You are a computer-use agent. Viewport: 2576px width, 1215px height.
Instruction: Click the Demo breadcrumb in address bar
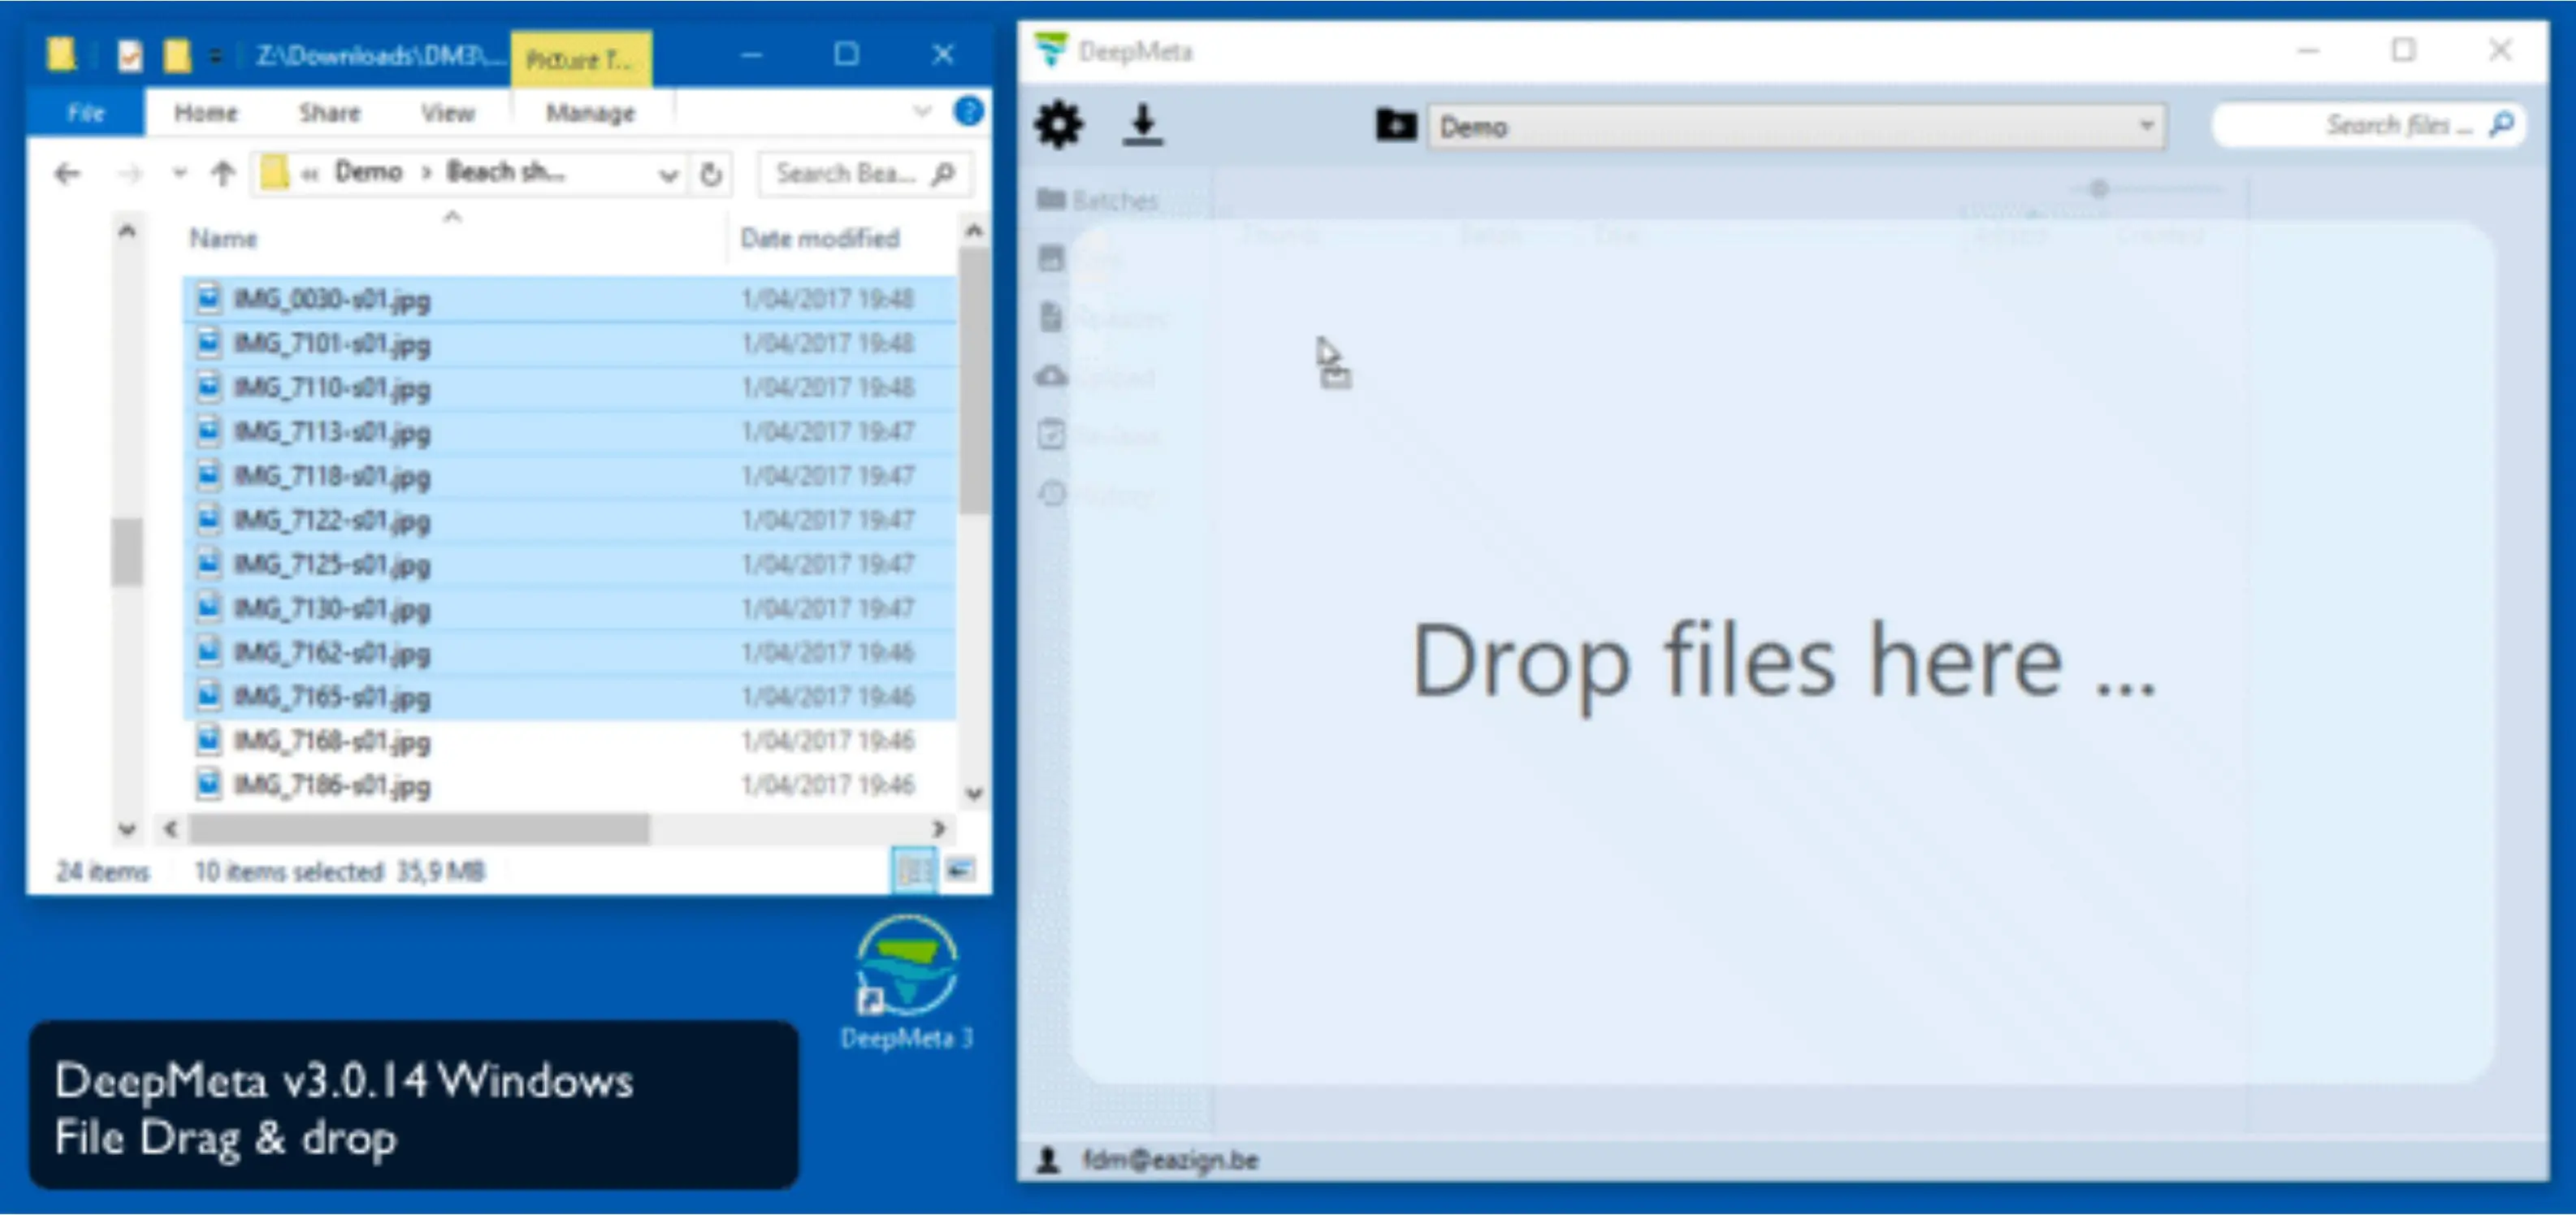[x=368, y=172]
